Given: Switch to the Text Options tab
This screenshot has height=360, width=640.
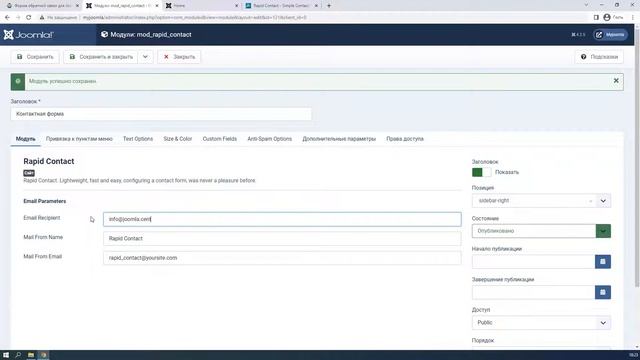Looking at the screenshot, I should (138, 139).
